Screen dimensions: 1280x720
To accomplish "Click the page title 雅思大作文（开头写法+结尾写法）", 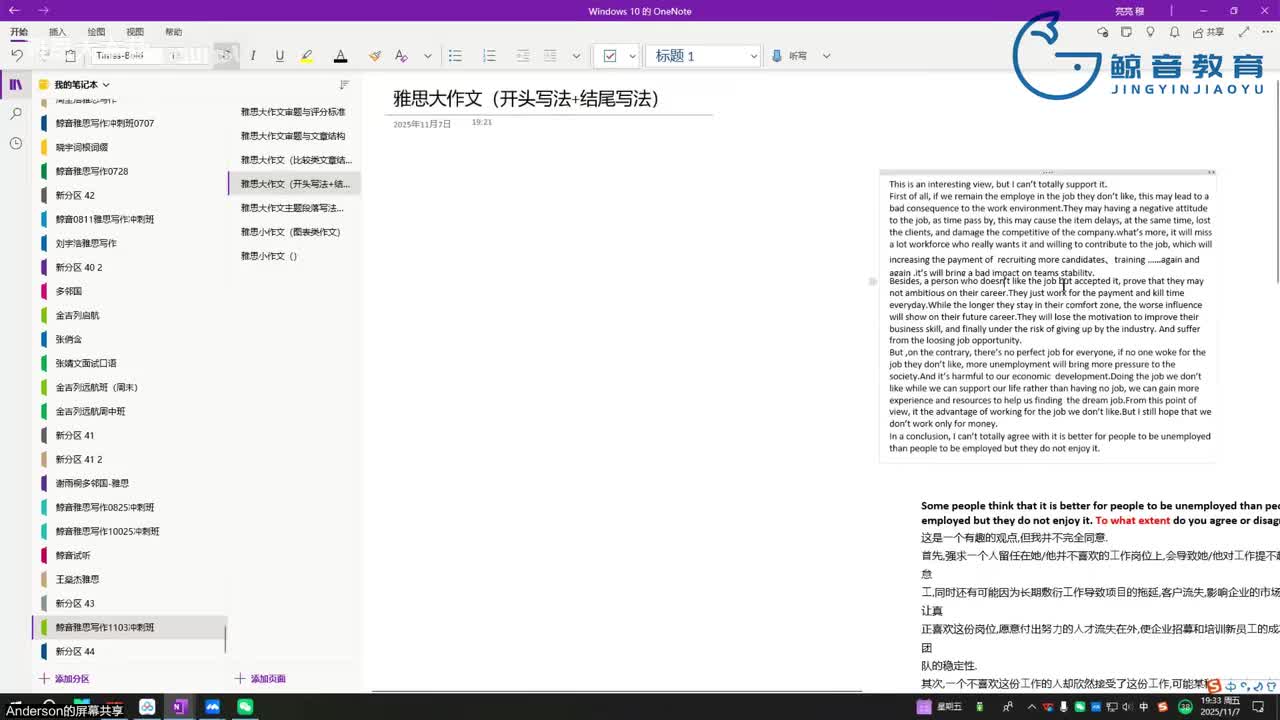I will [526, 98].
